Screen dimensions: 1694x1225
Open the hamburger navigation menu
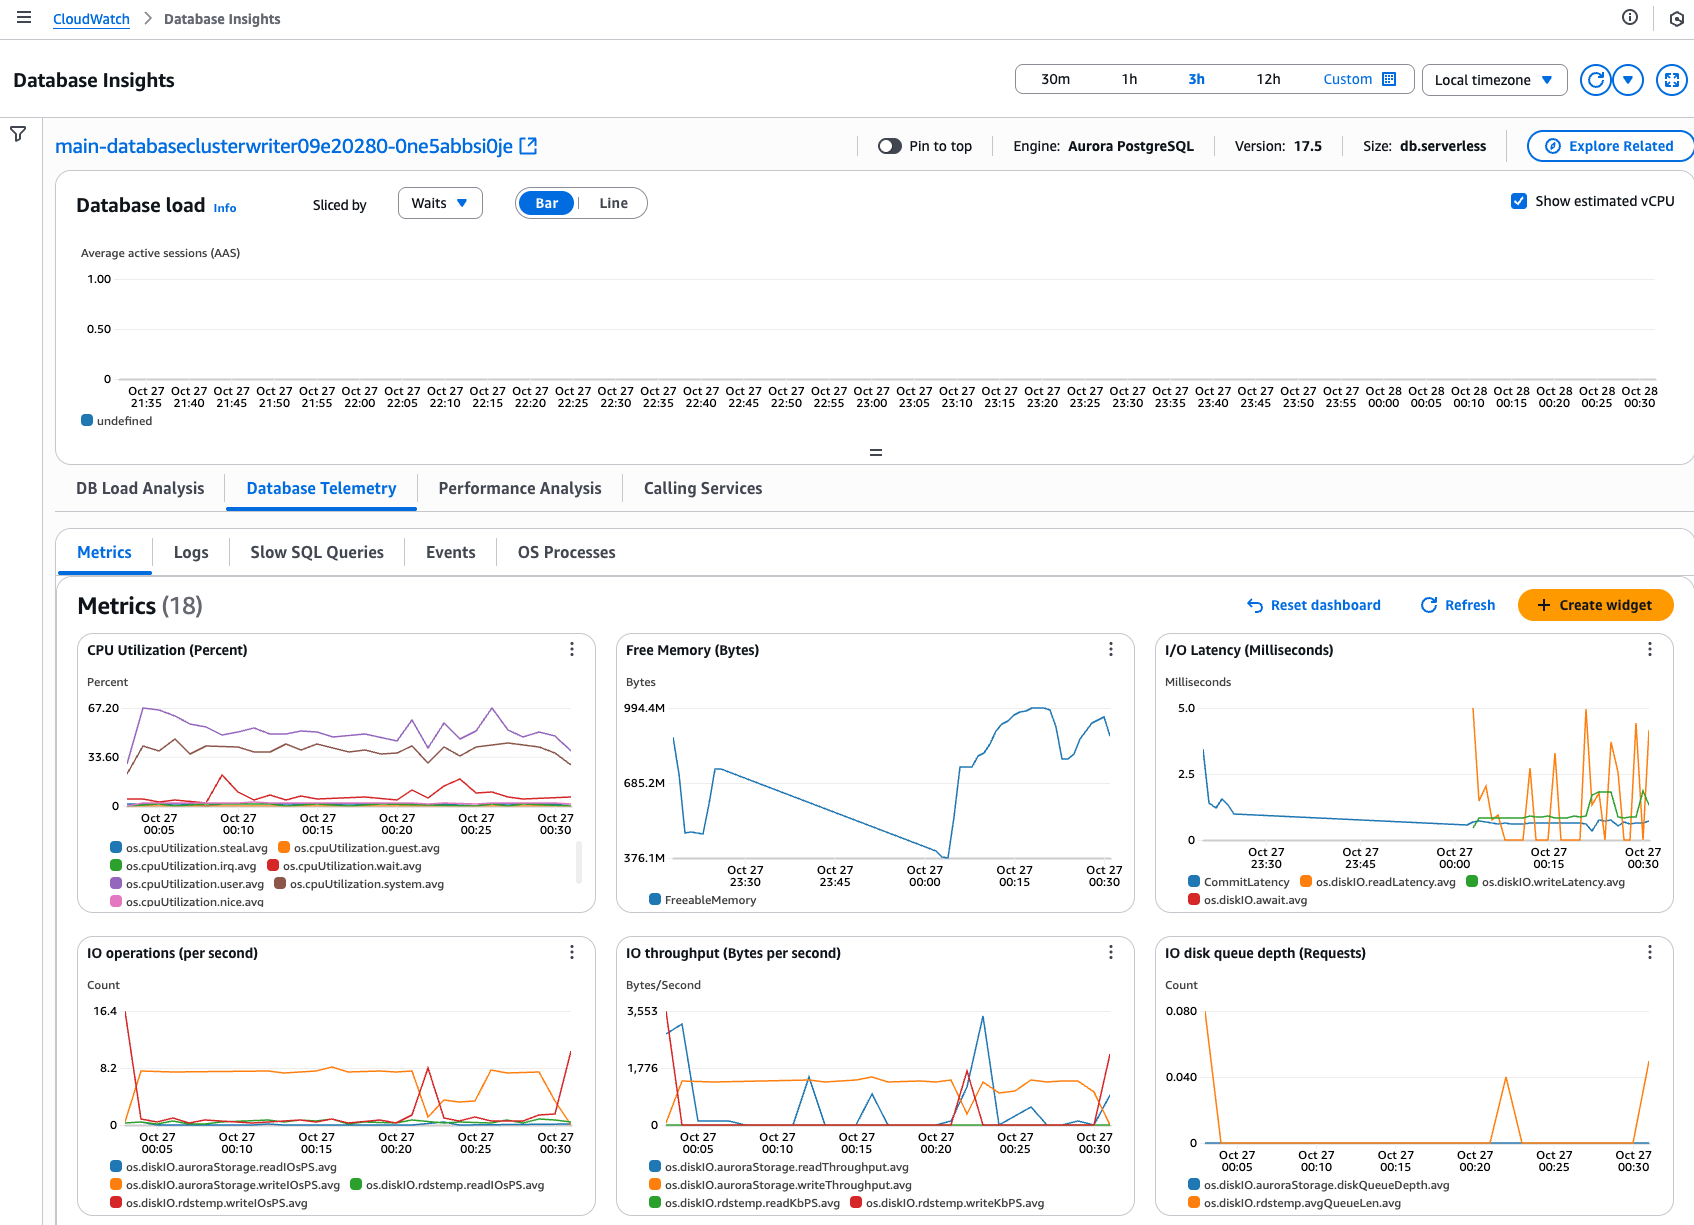(24, 18)
